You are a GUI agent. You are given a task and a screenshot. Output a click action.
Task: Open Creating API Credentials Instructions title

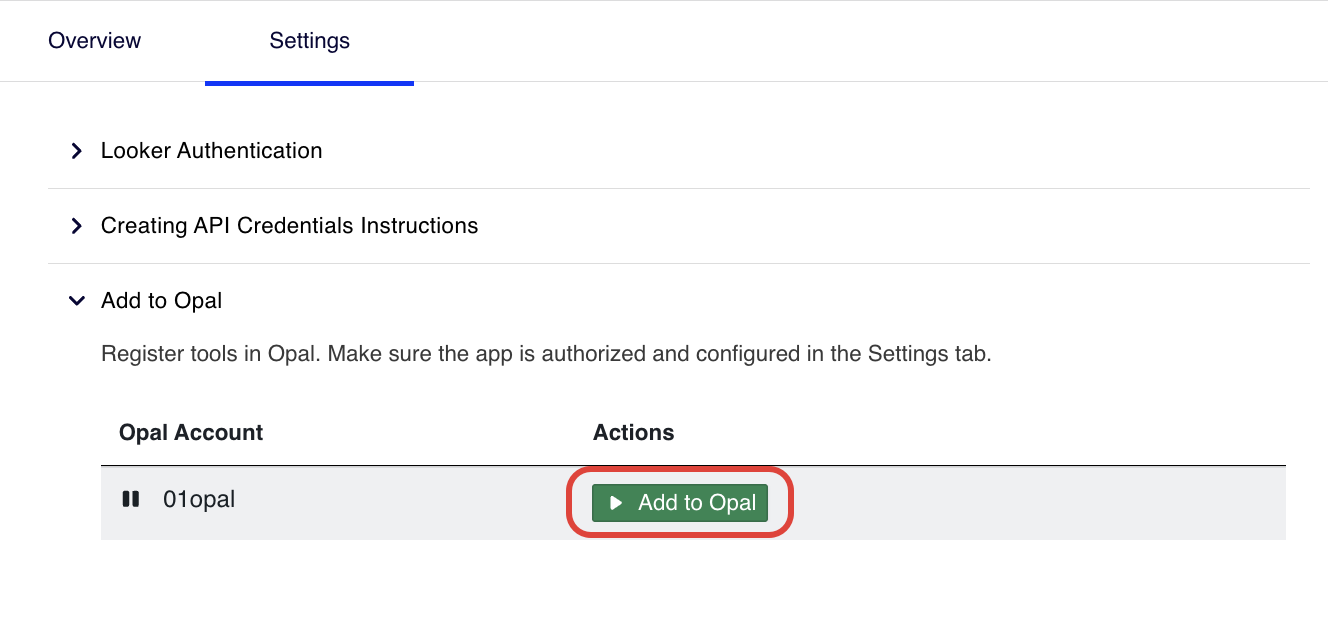tap(290, 226)
